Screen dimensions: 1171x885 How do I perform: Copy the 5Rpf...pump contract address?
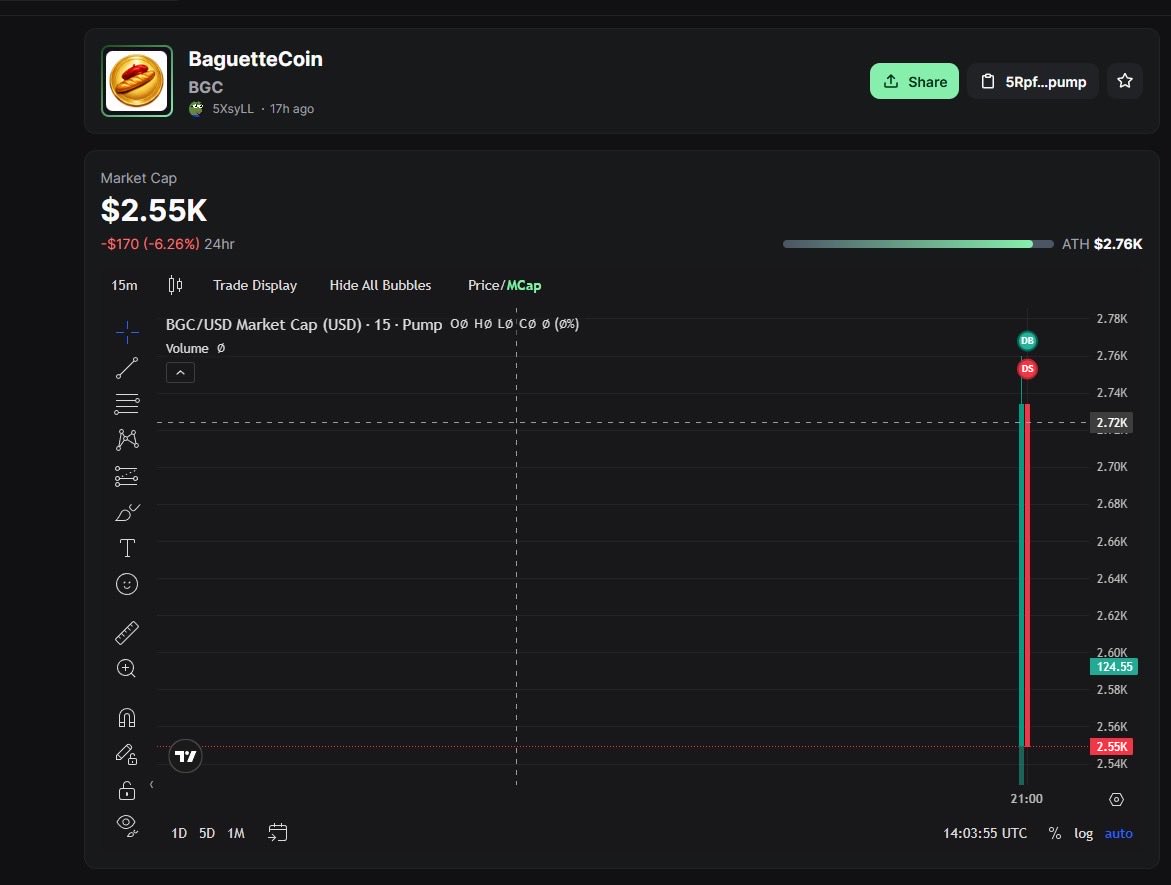pyautogui.click(x=1033, y=81)
